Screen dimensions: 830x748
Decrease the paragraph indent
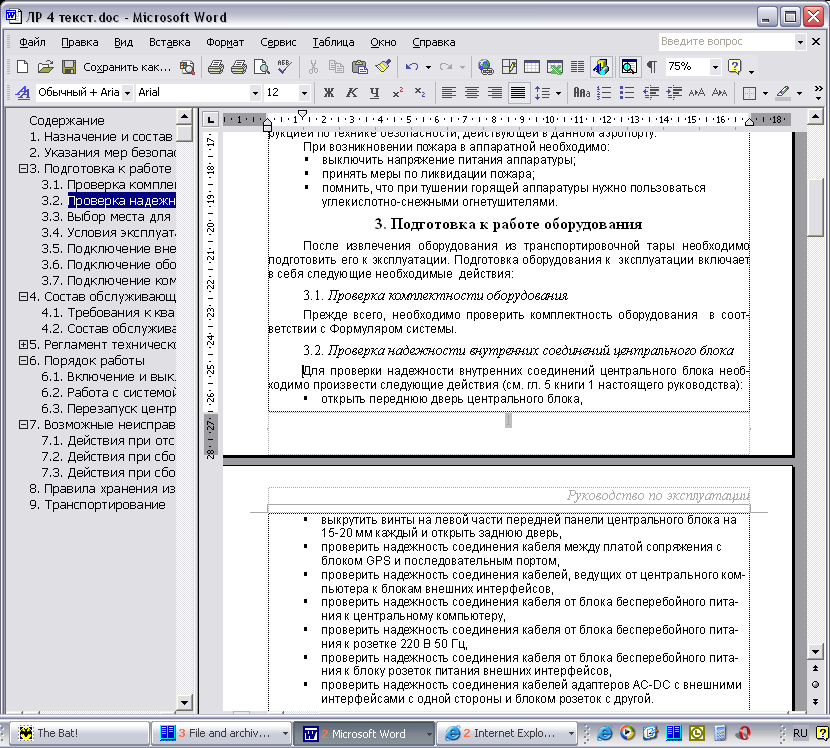(x=651, y=93)
